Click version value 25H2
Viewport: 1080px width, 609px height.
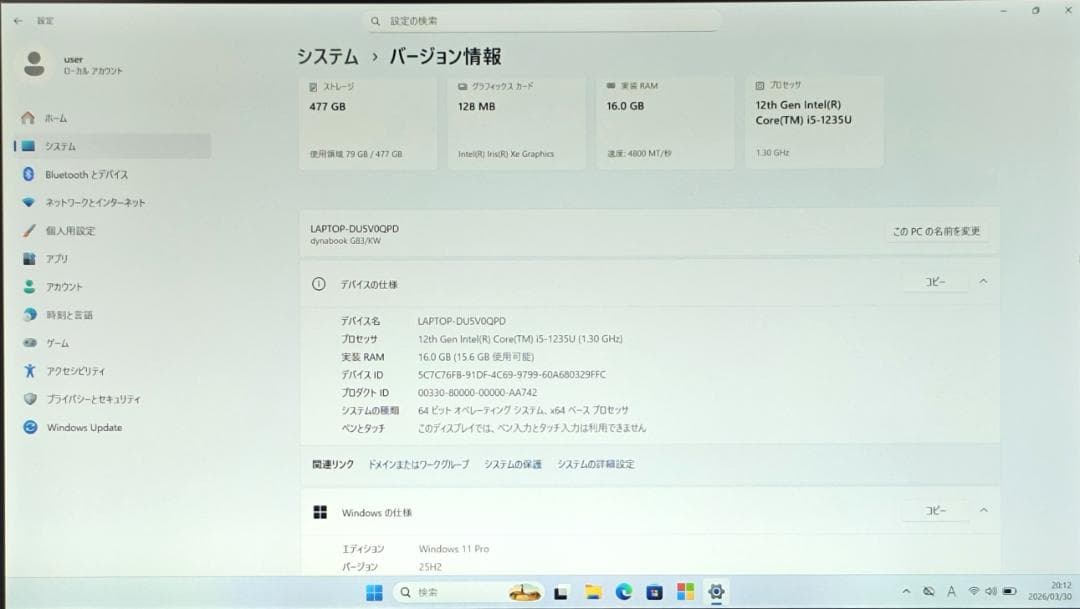(x=430, y=567)
